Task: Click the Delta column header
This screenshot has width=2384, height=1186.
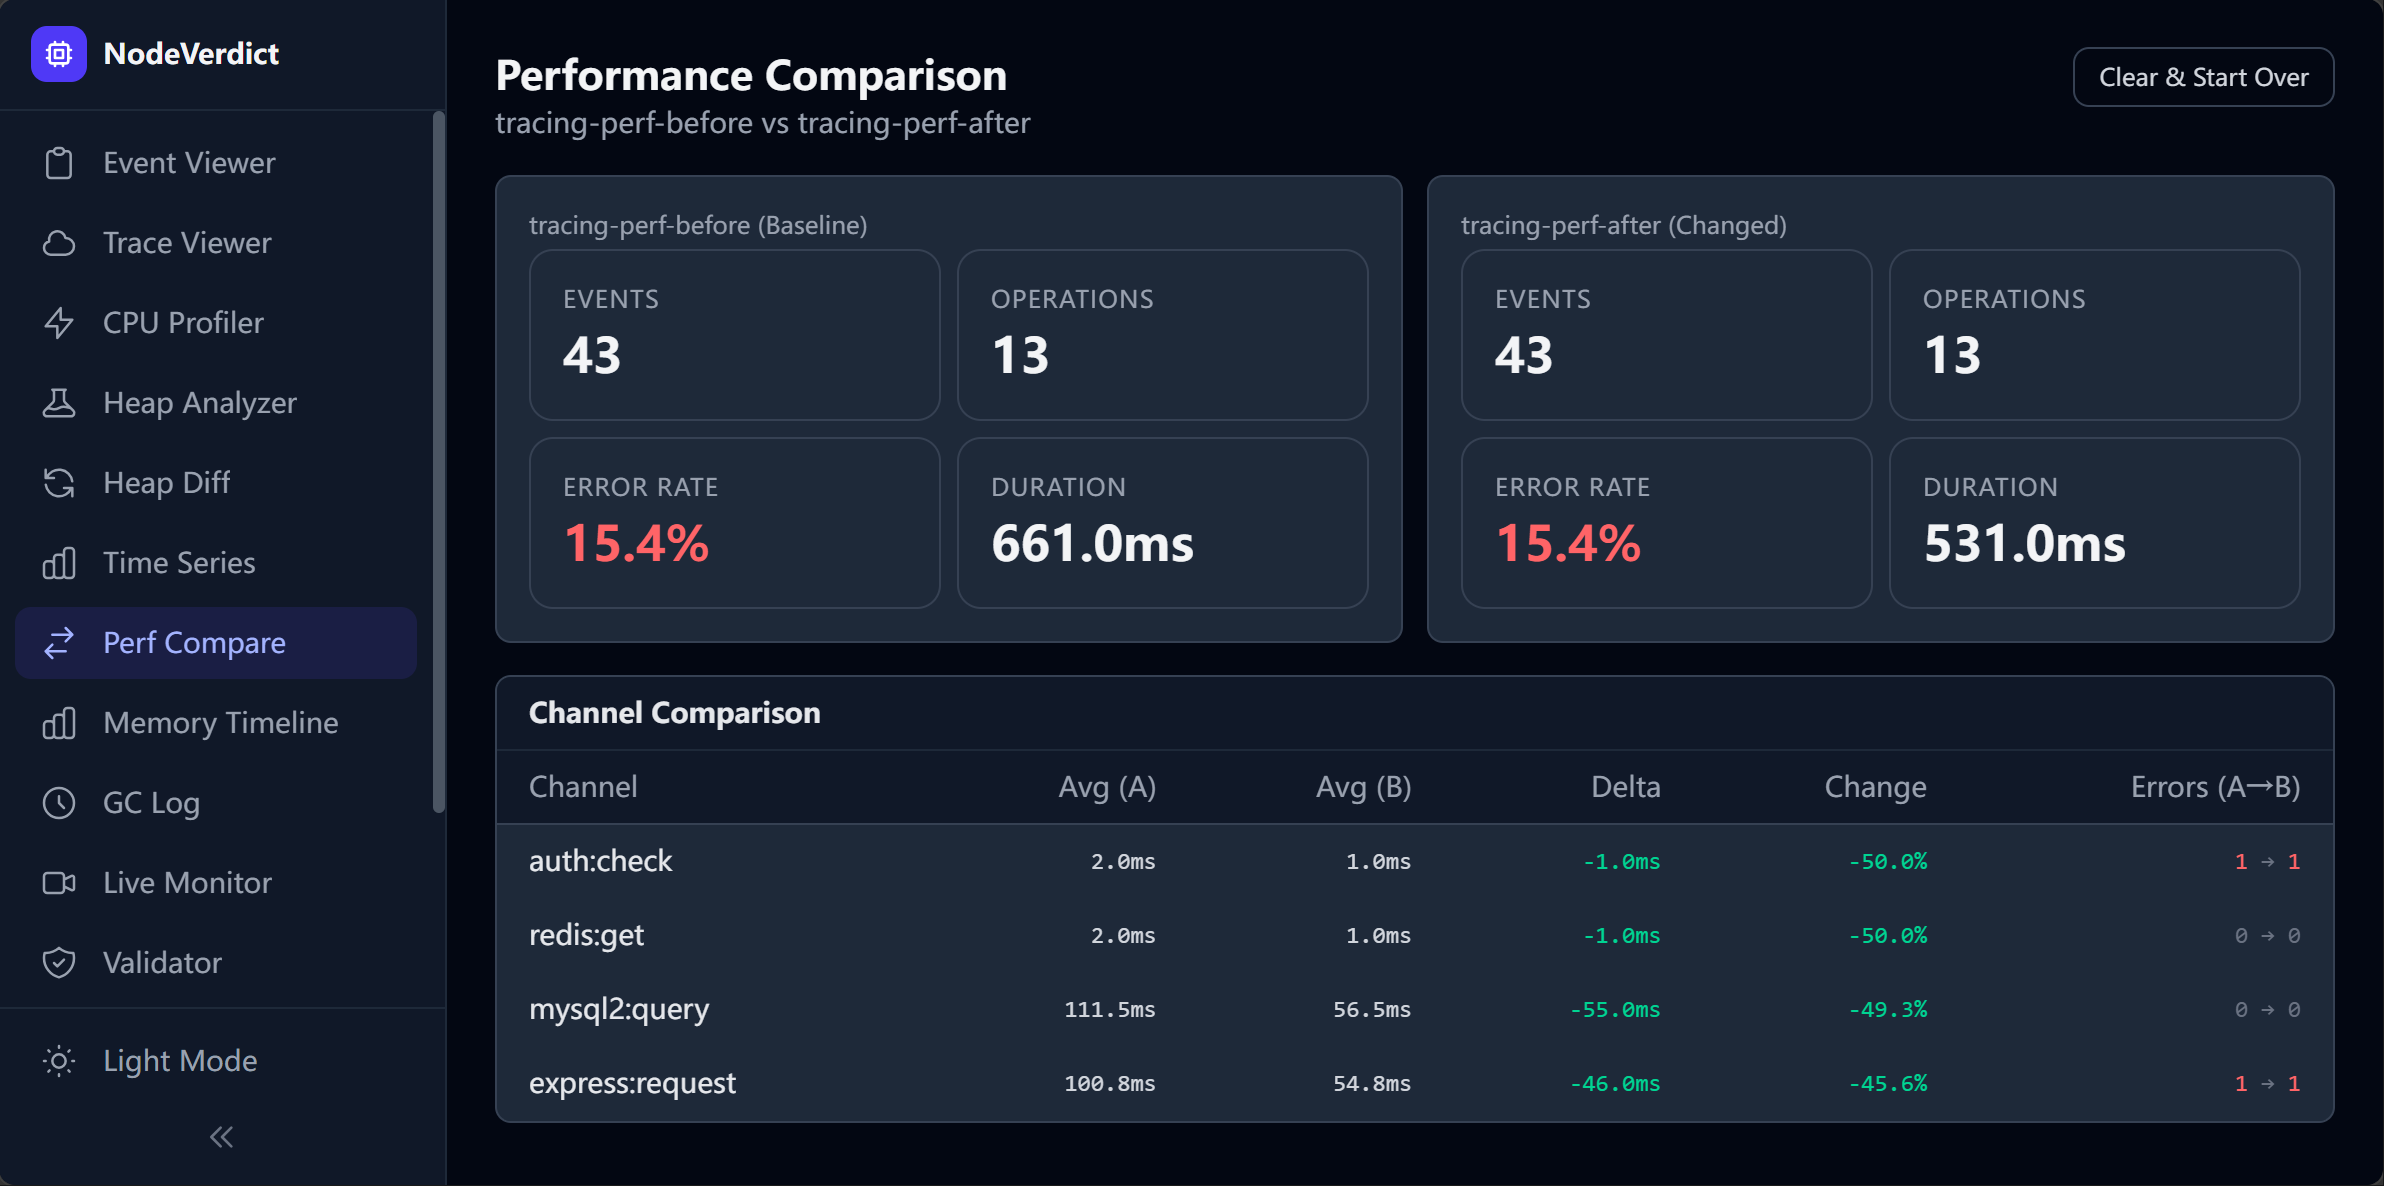Action: (1625, 787)
